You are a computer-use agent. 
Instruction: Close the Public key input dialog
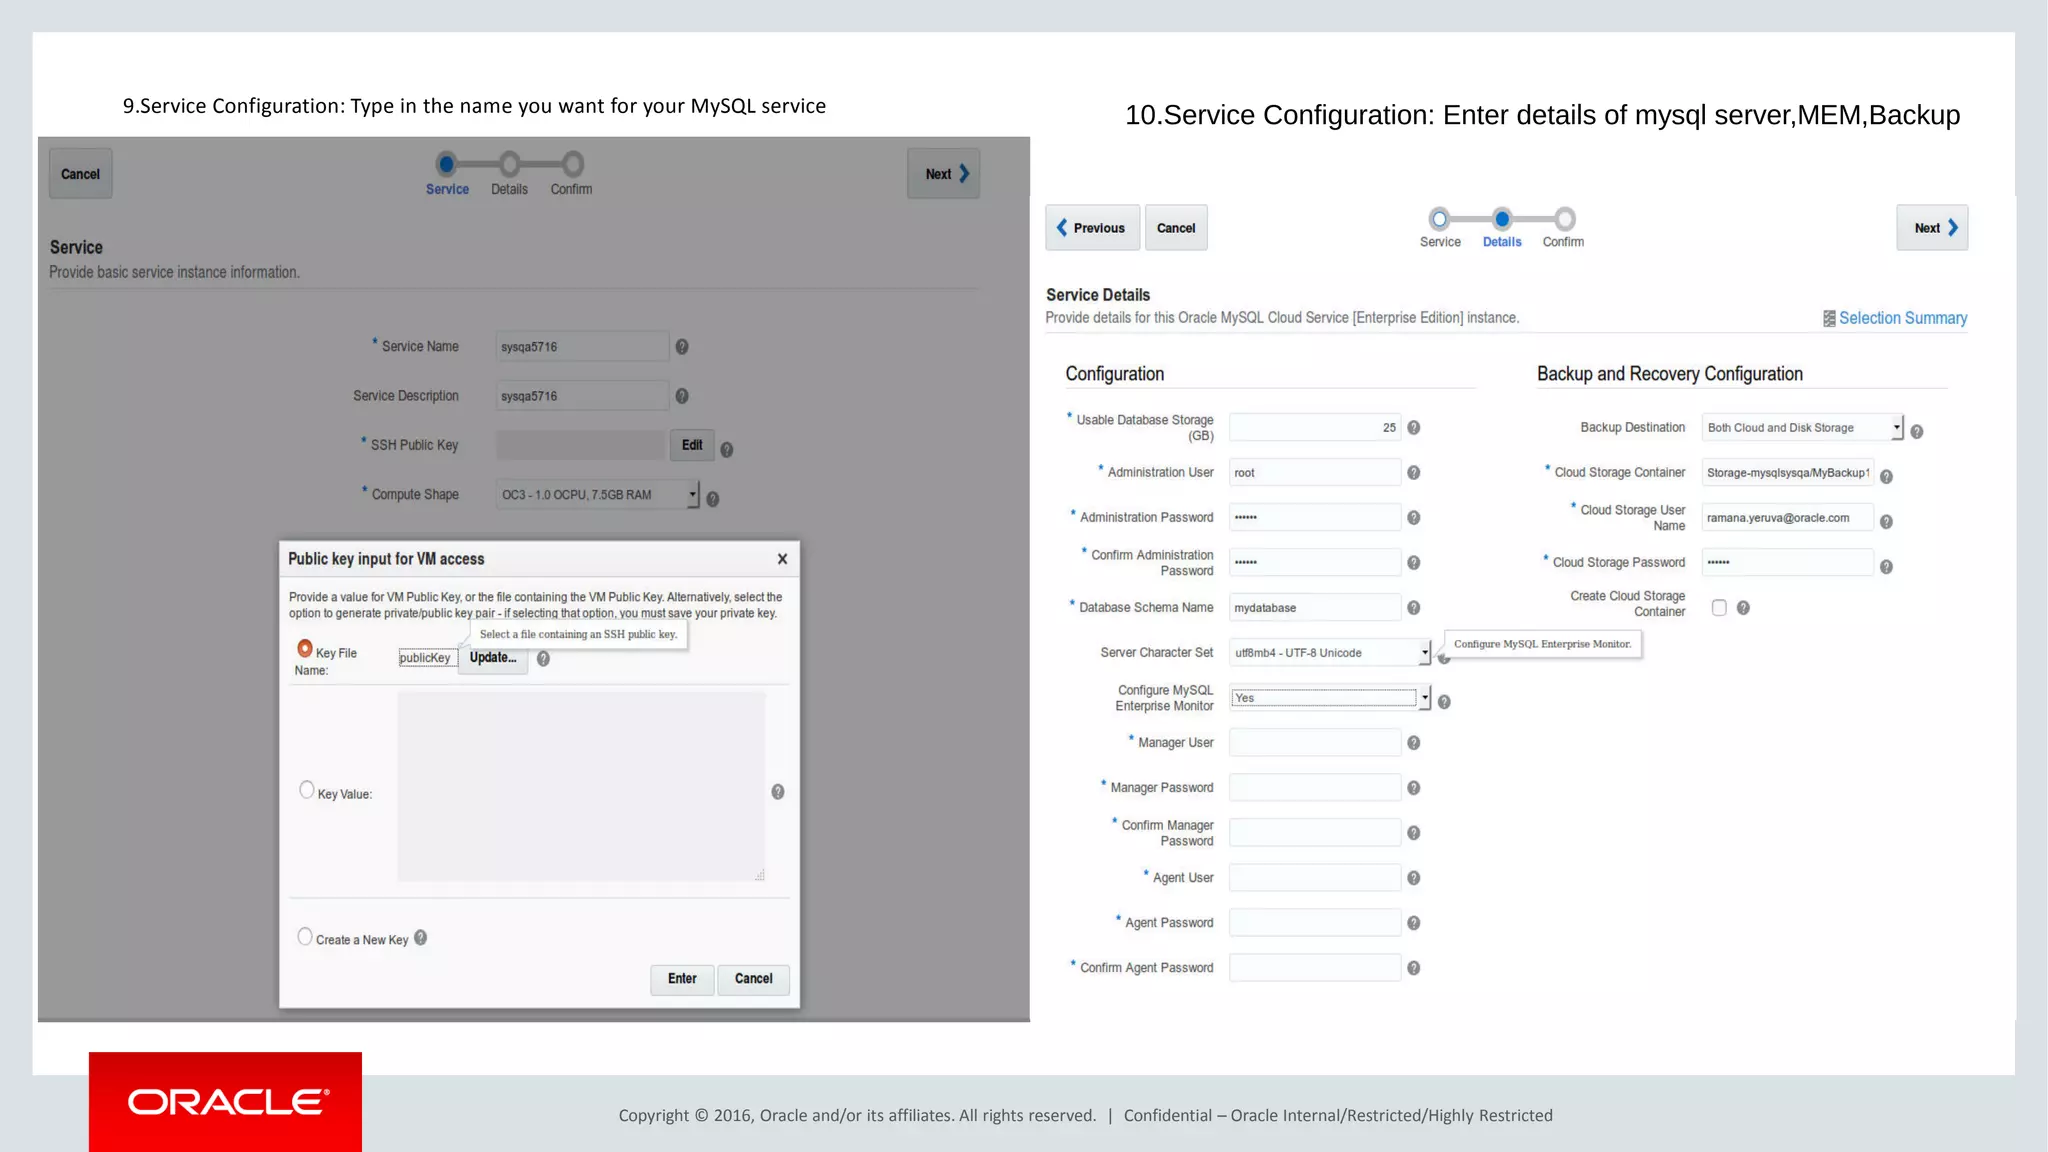pyautogui.click(x=783, y=559)
